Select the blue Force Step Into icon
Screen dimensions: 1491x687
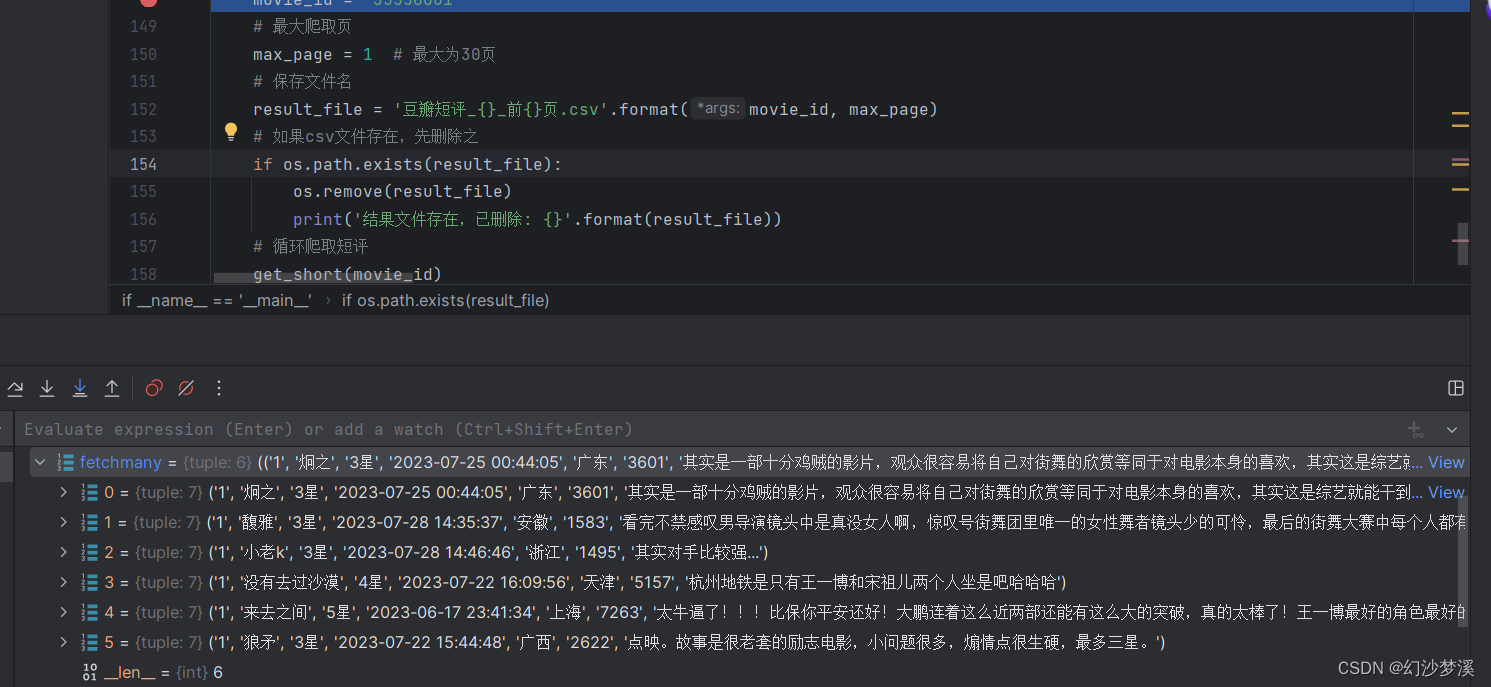click(x=80, y=388)
